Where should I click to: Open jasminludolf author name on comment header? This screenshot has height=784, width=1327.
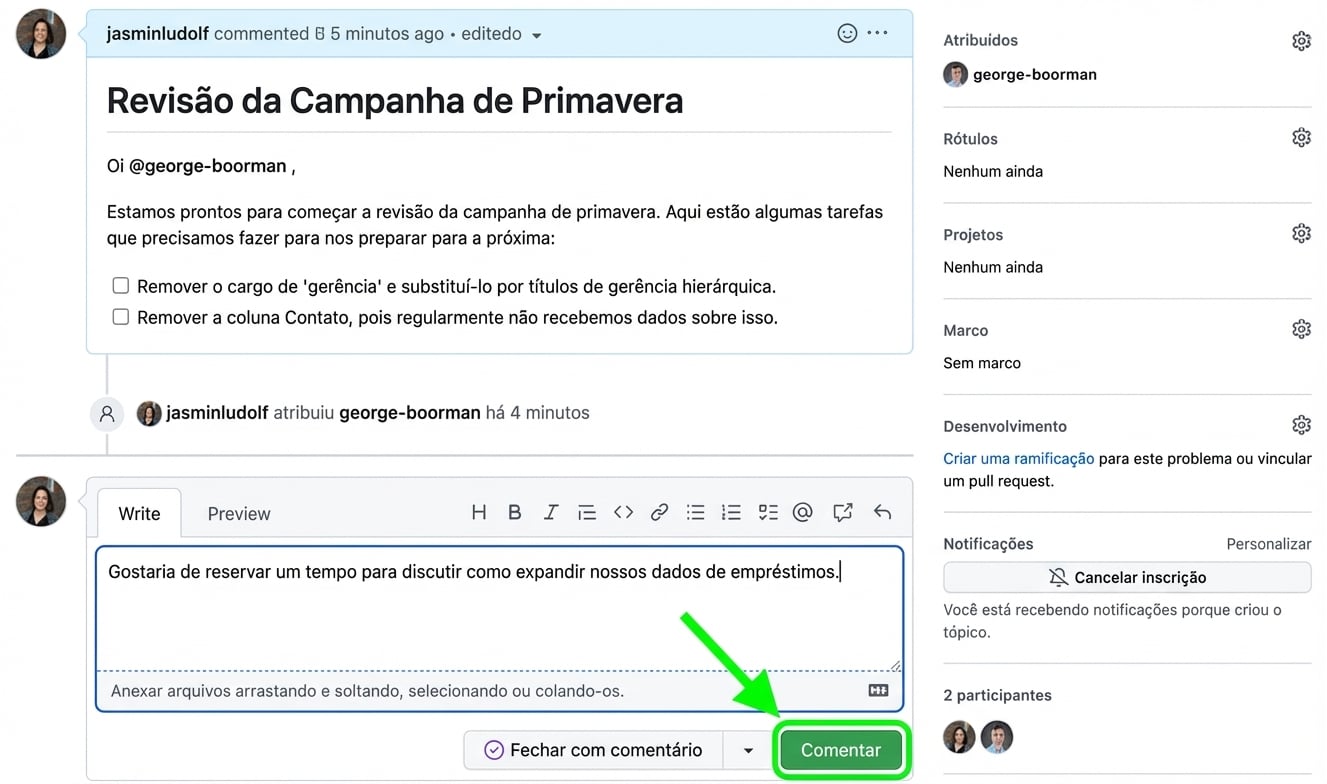(158, 33)
